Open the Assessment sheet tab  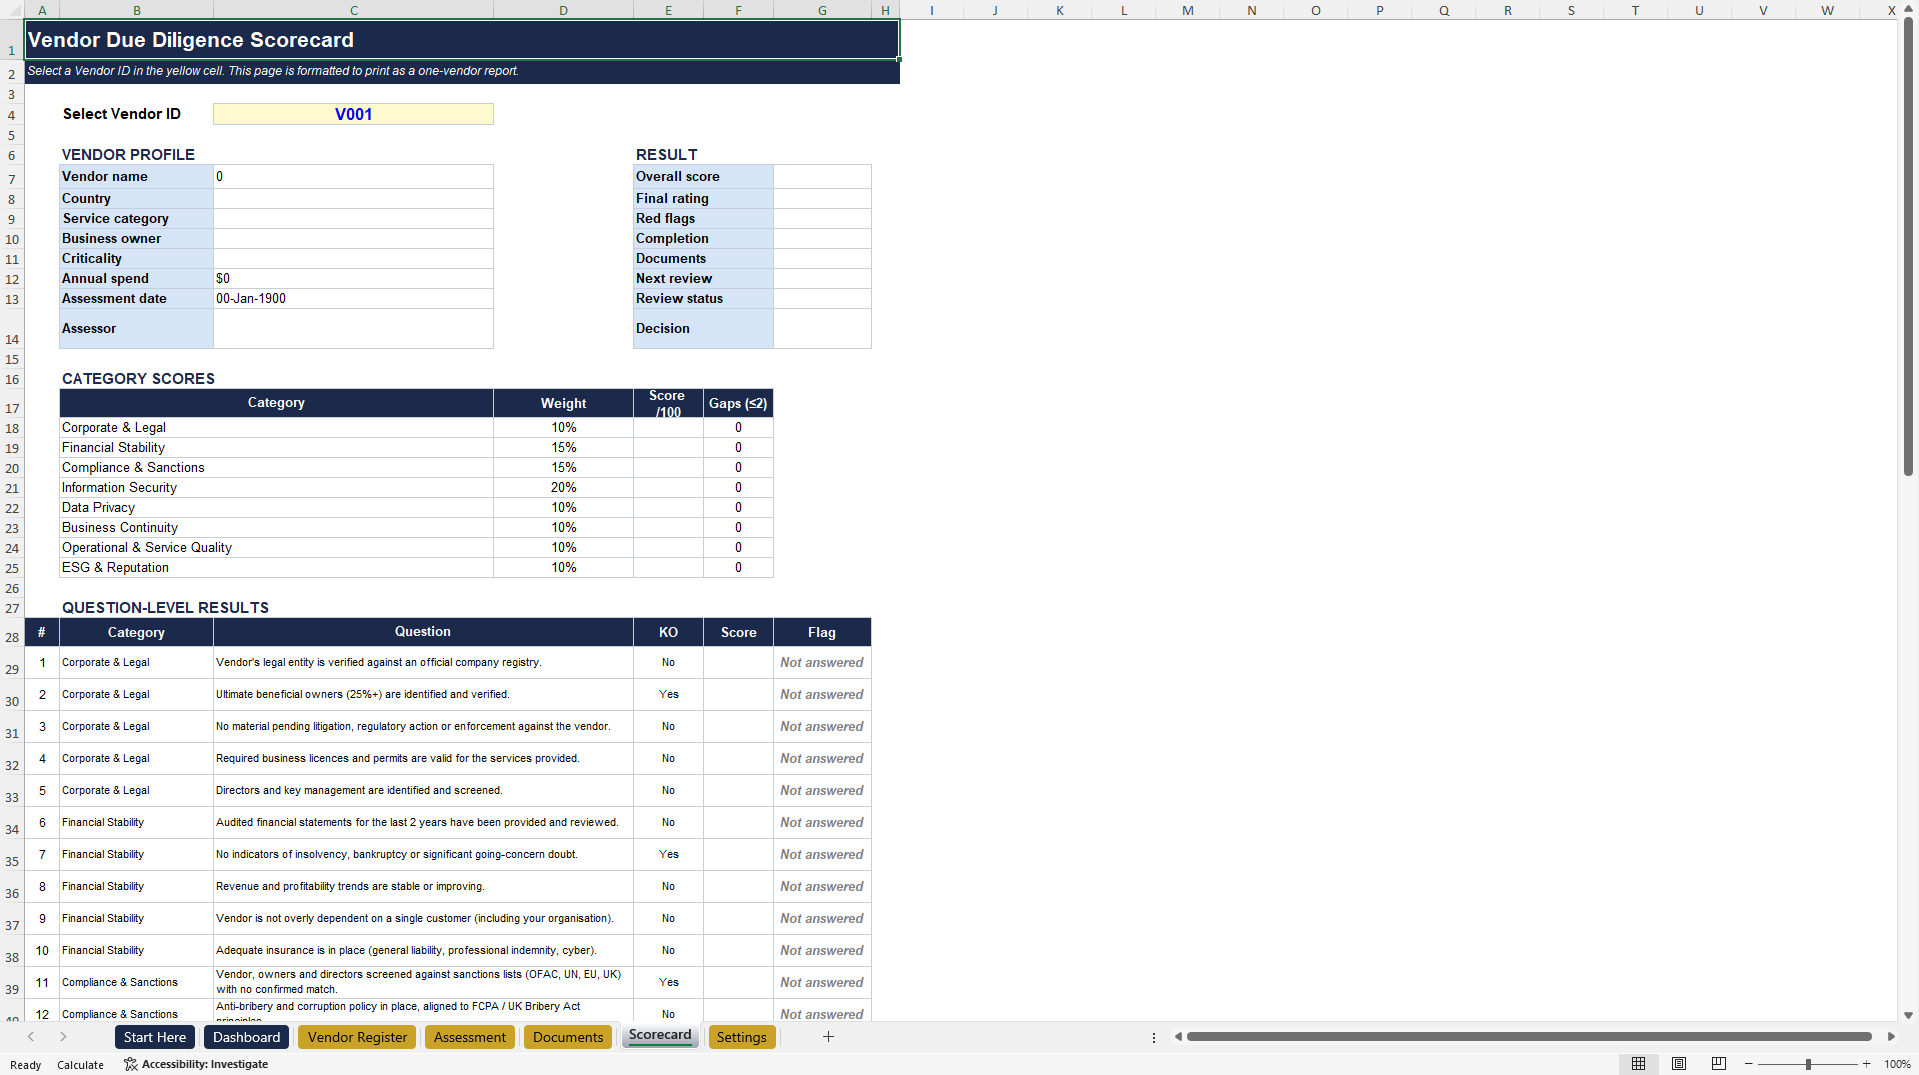click(x=470, y=1037)
